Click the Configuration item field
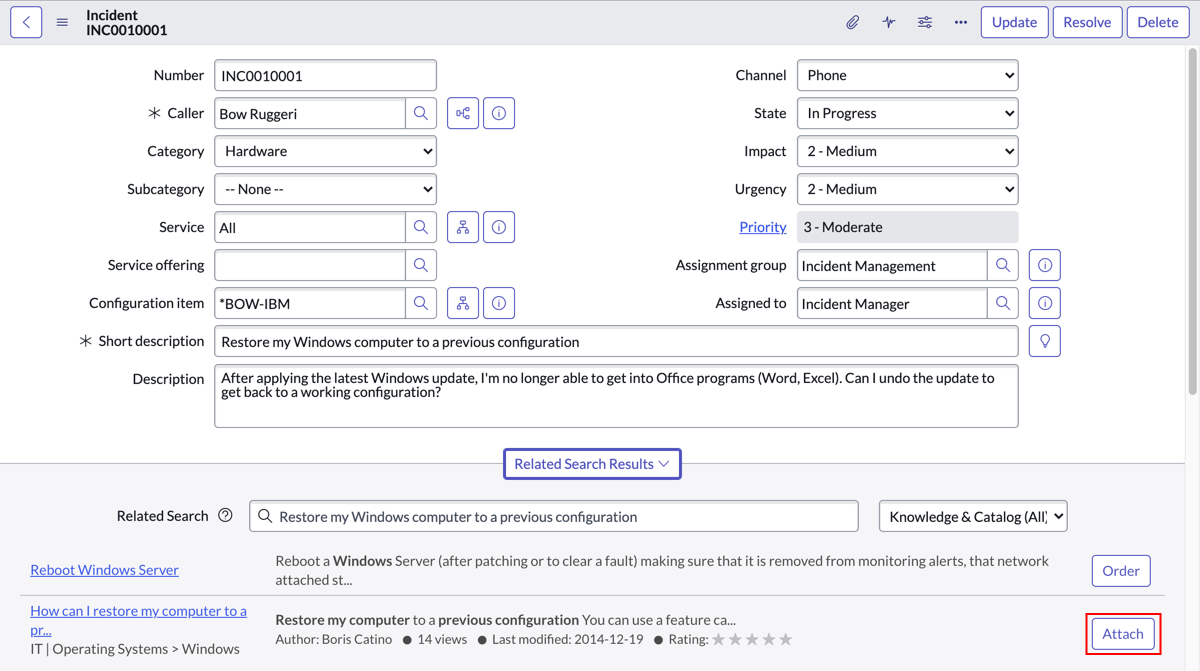This screenshot has width=1200, height=671. (310, 303)
